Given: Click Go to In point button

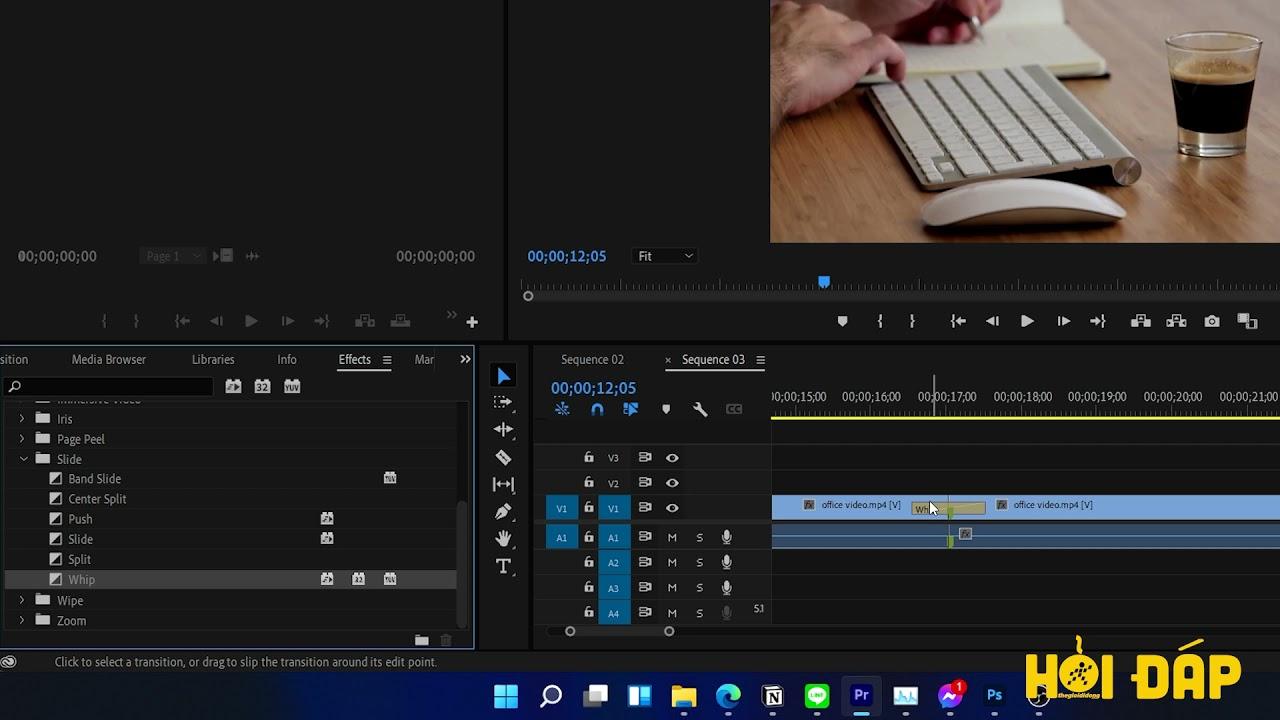Looking at the screenshot, I should point(958,321).
